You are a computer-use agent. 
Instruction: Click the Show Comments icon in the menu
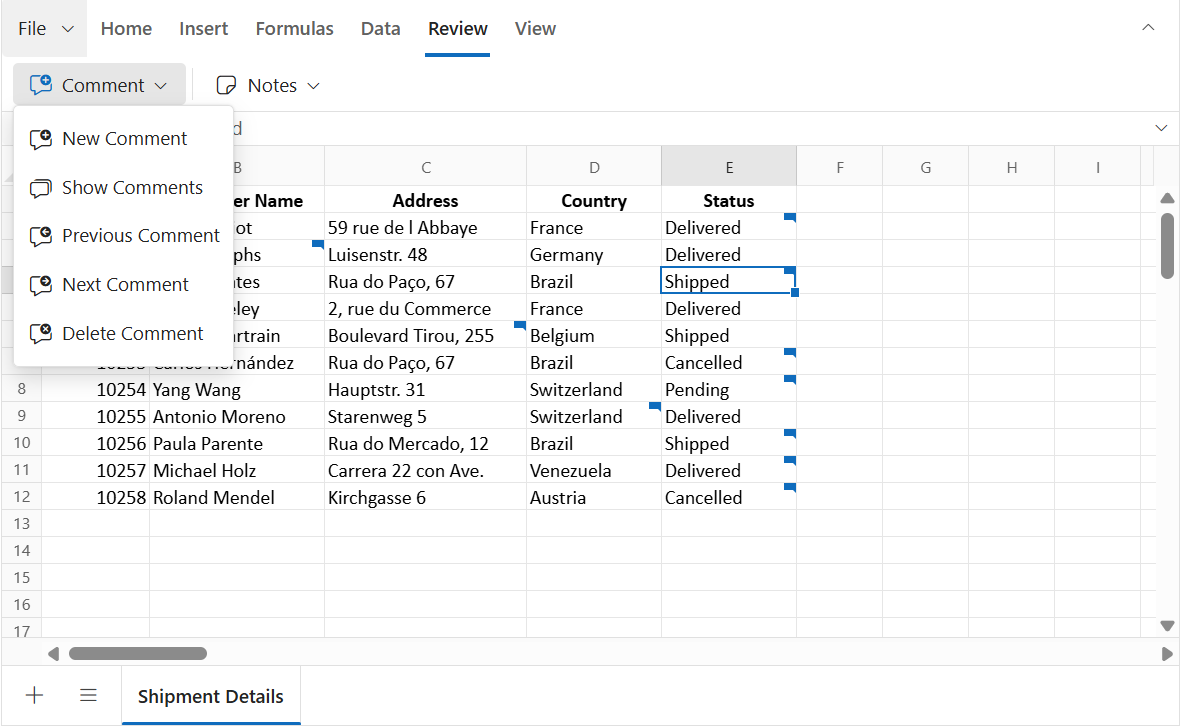click(41, 188)
